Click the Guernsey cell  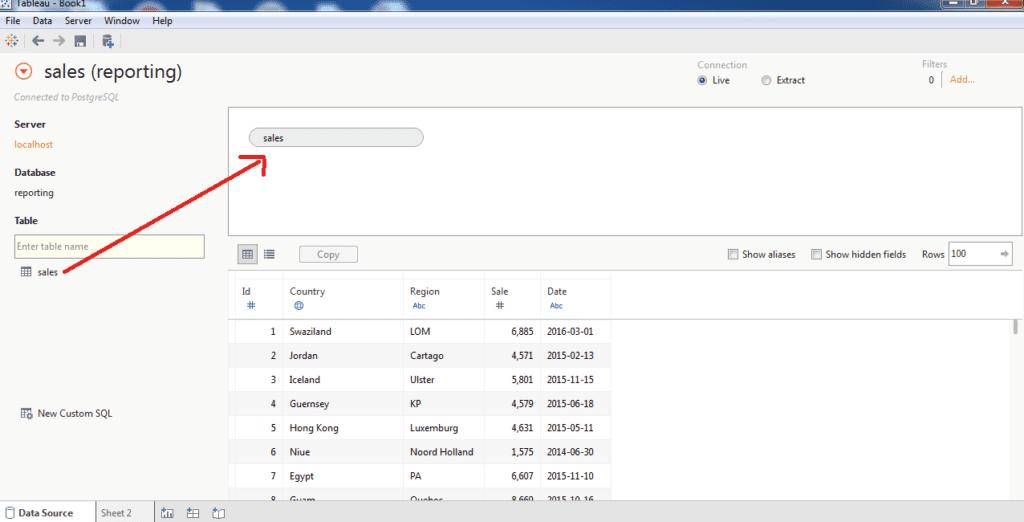343,404
